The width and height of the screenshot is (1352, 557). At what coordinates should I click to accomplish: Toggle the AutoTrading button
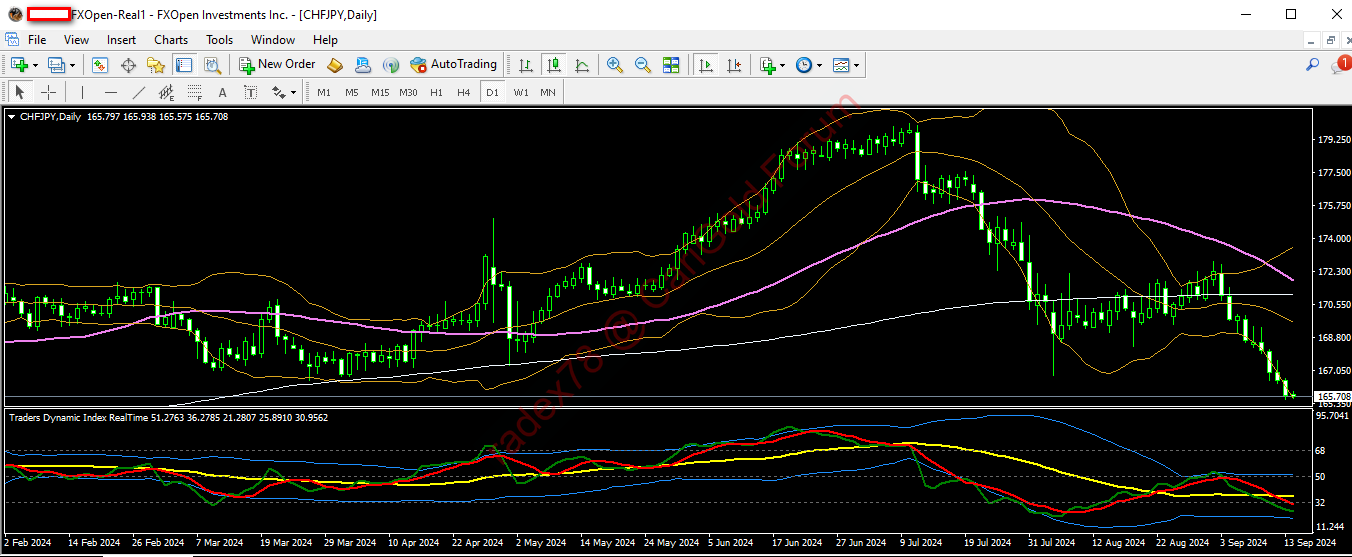(453, 65)
